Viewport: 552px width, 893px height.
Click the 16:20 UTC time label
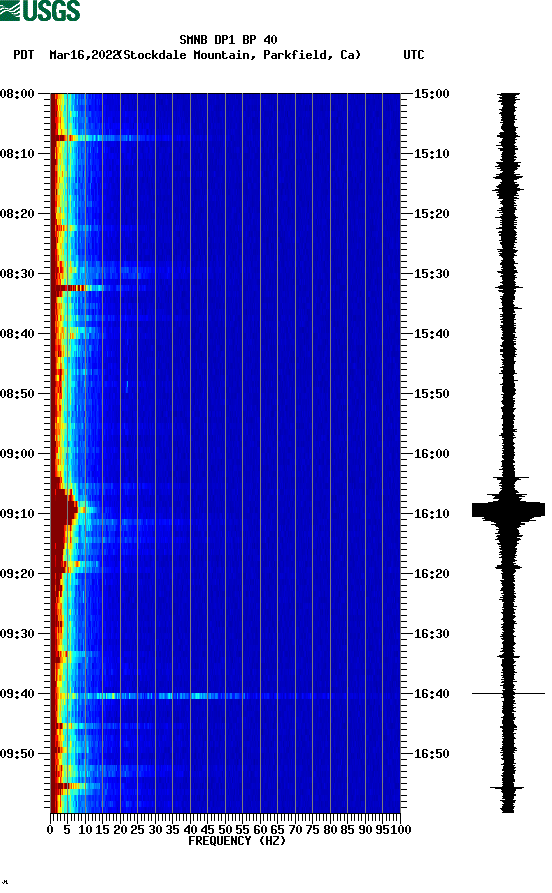point(431,574)
